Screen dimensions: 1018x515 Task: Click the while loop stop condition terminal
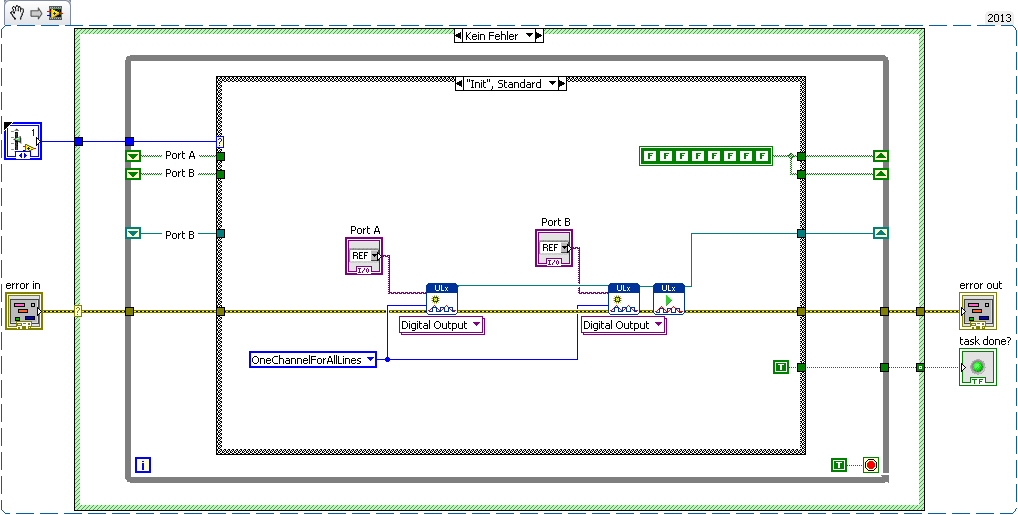(871, 464)
